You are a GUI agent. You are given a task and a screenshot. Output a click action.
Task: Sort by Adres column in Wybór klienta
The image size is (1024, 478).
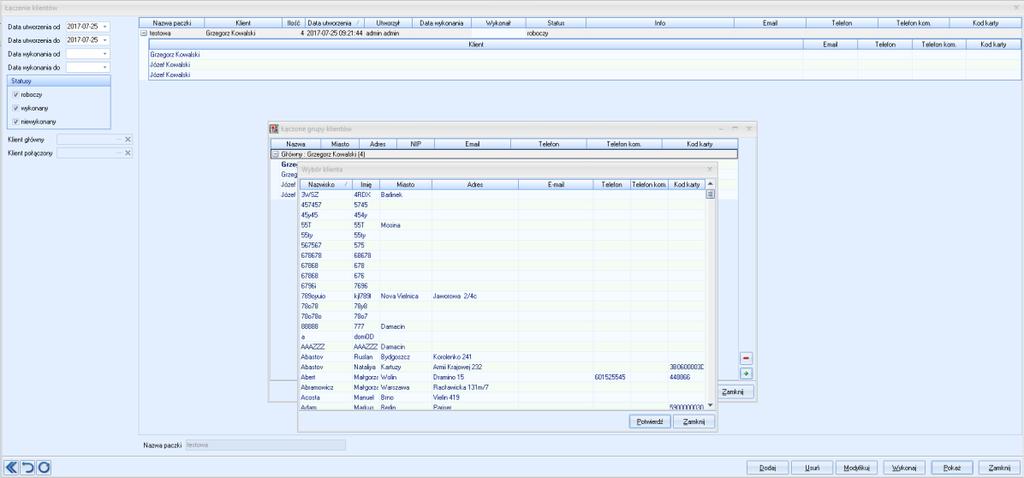pyautogui.click(x=475, y=185)
